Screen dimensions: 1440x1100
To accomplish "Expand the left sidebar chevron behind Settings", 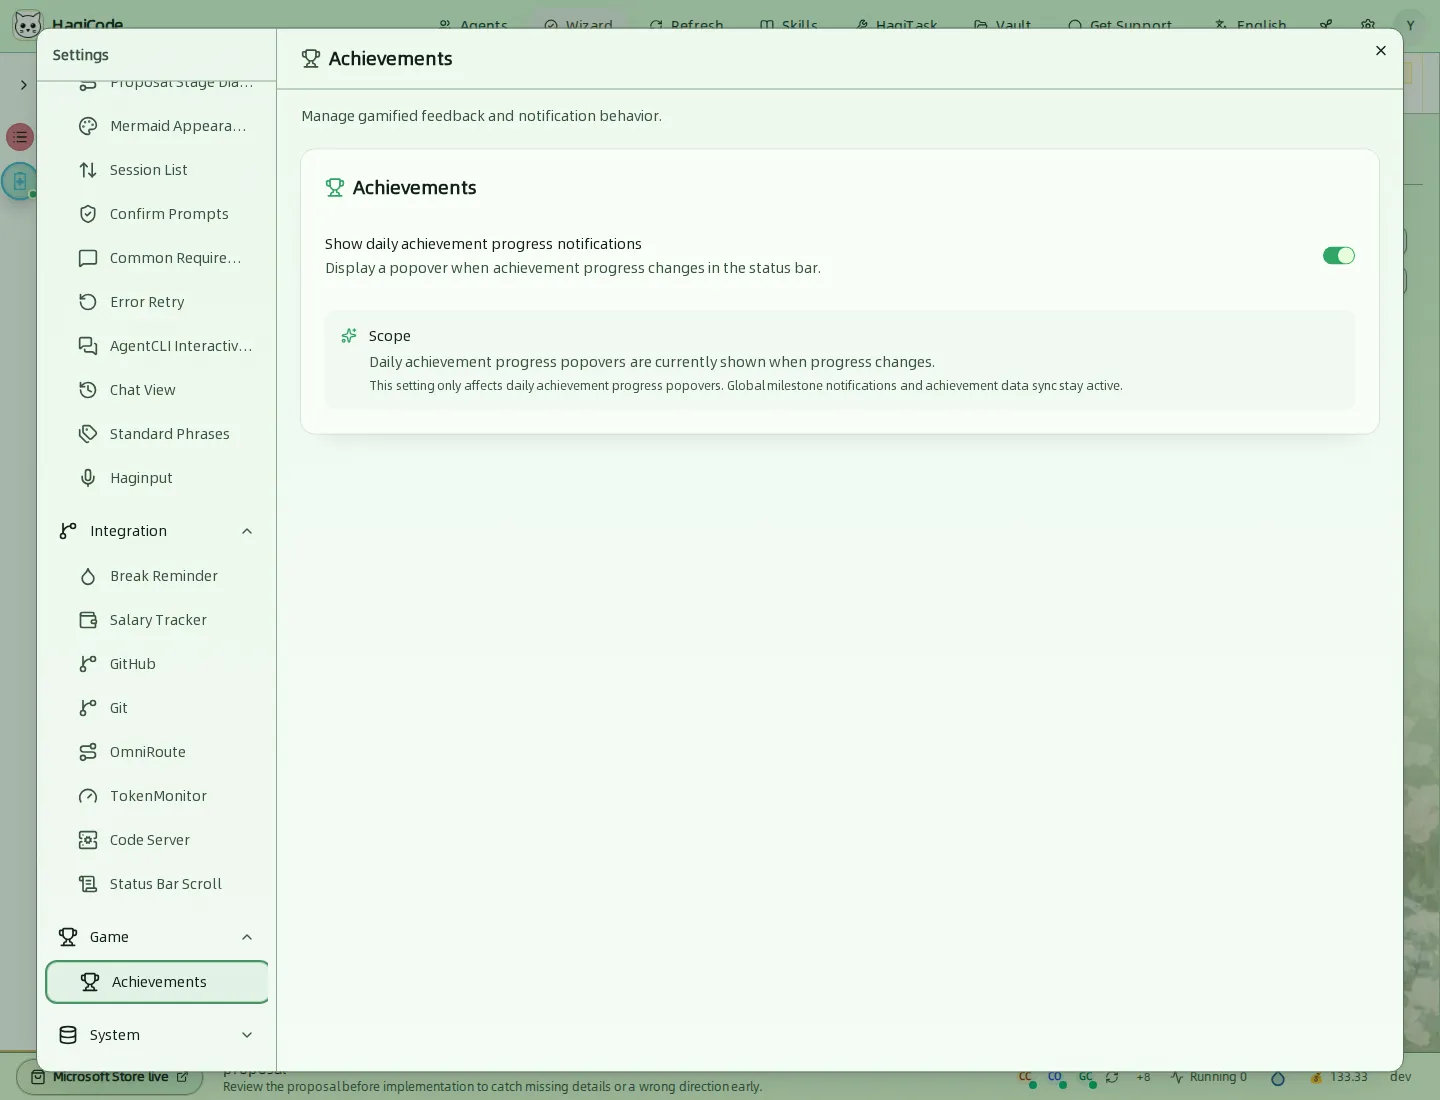I will pyautogui.click(x=24, y=85).
